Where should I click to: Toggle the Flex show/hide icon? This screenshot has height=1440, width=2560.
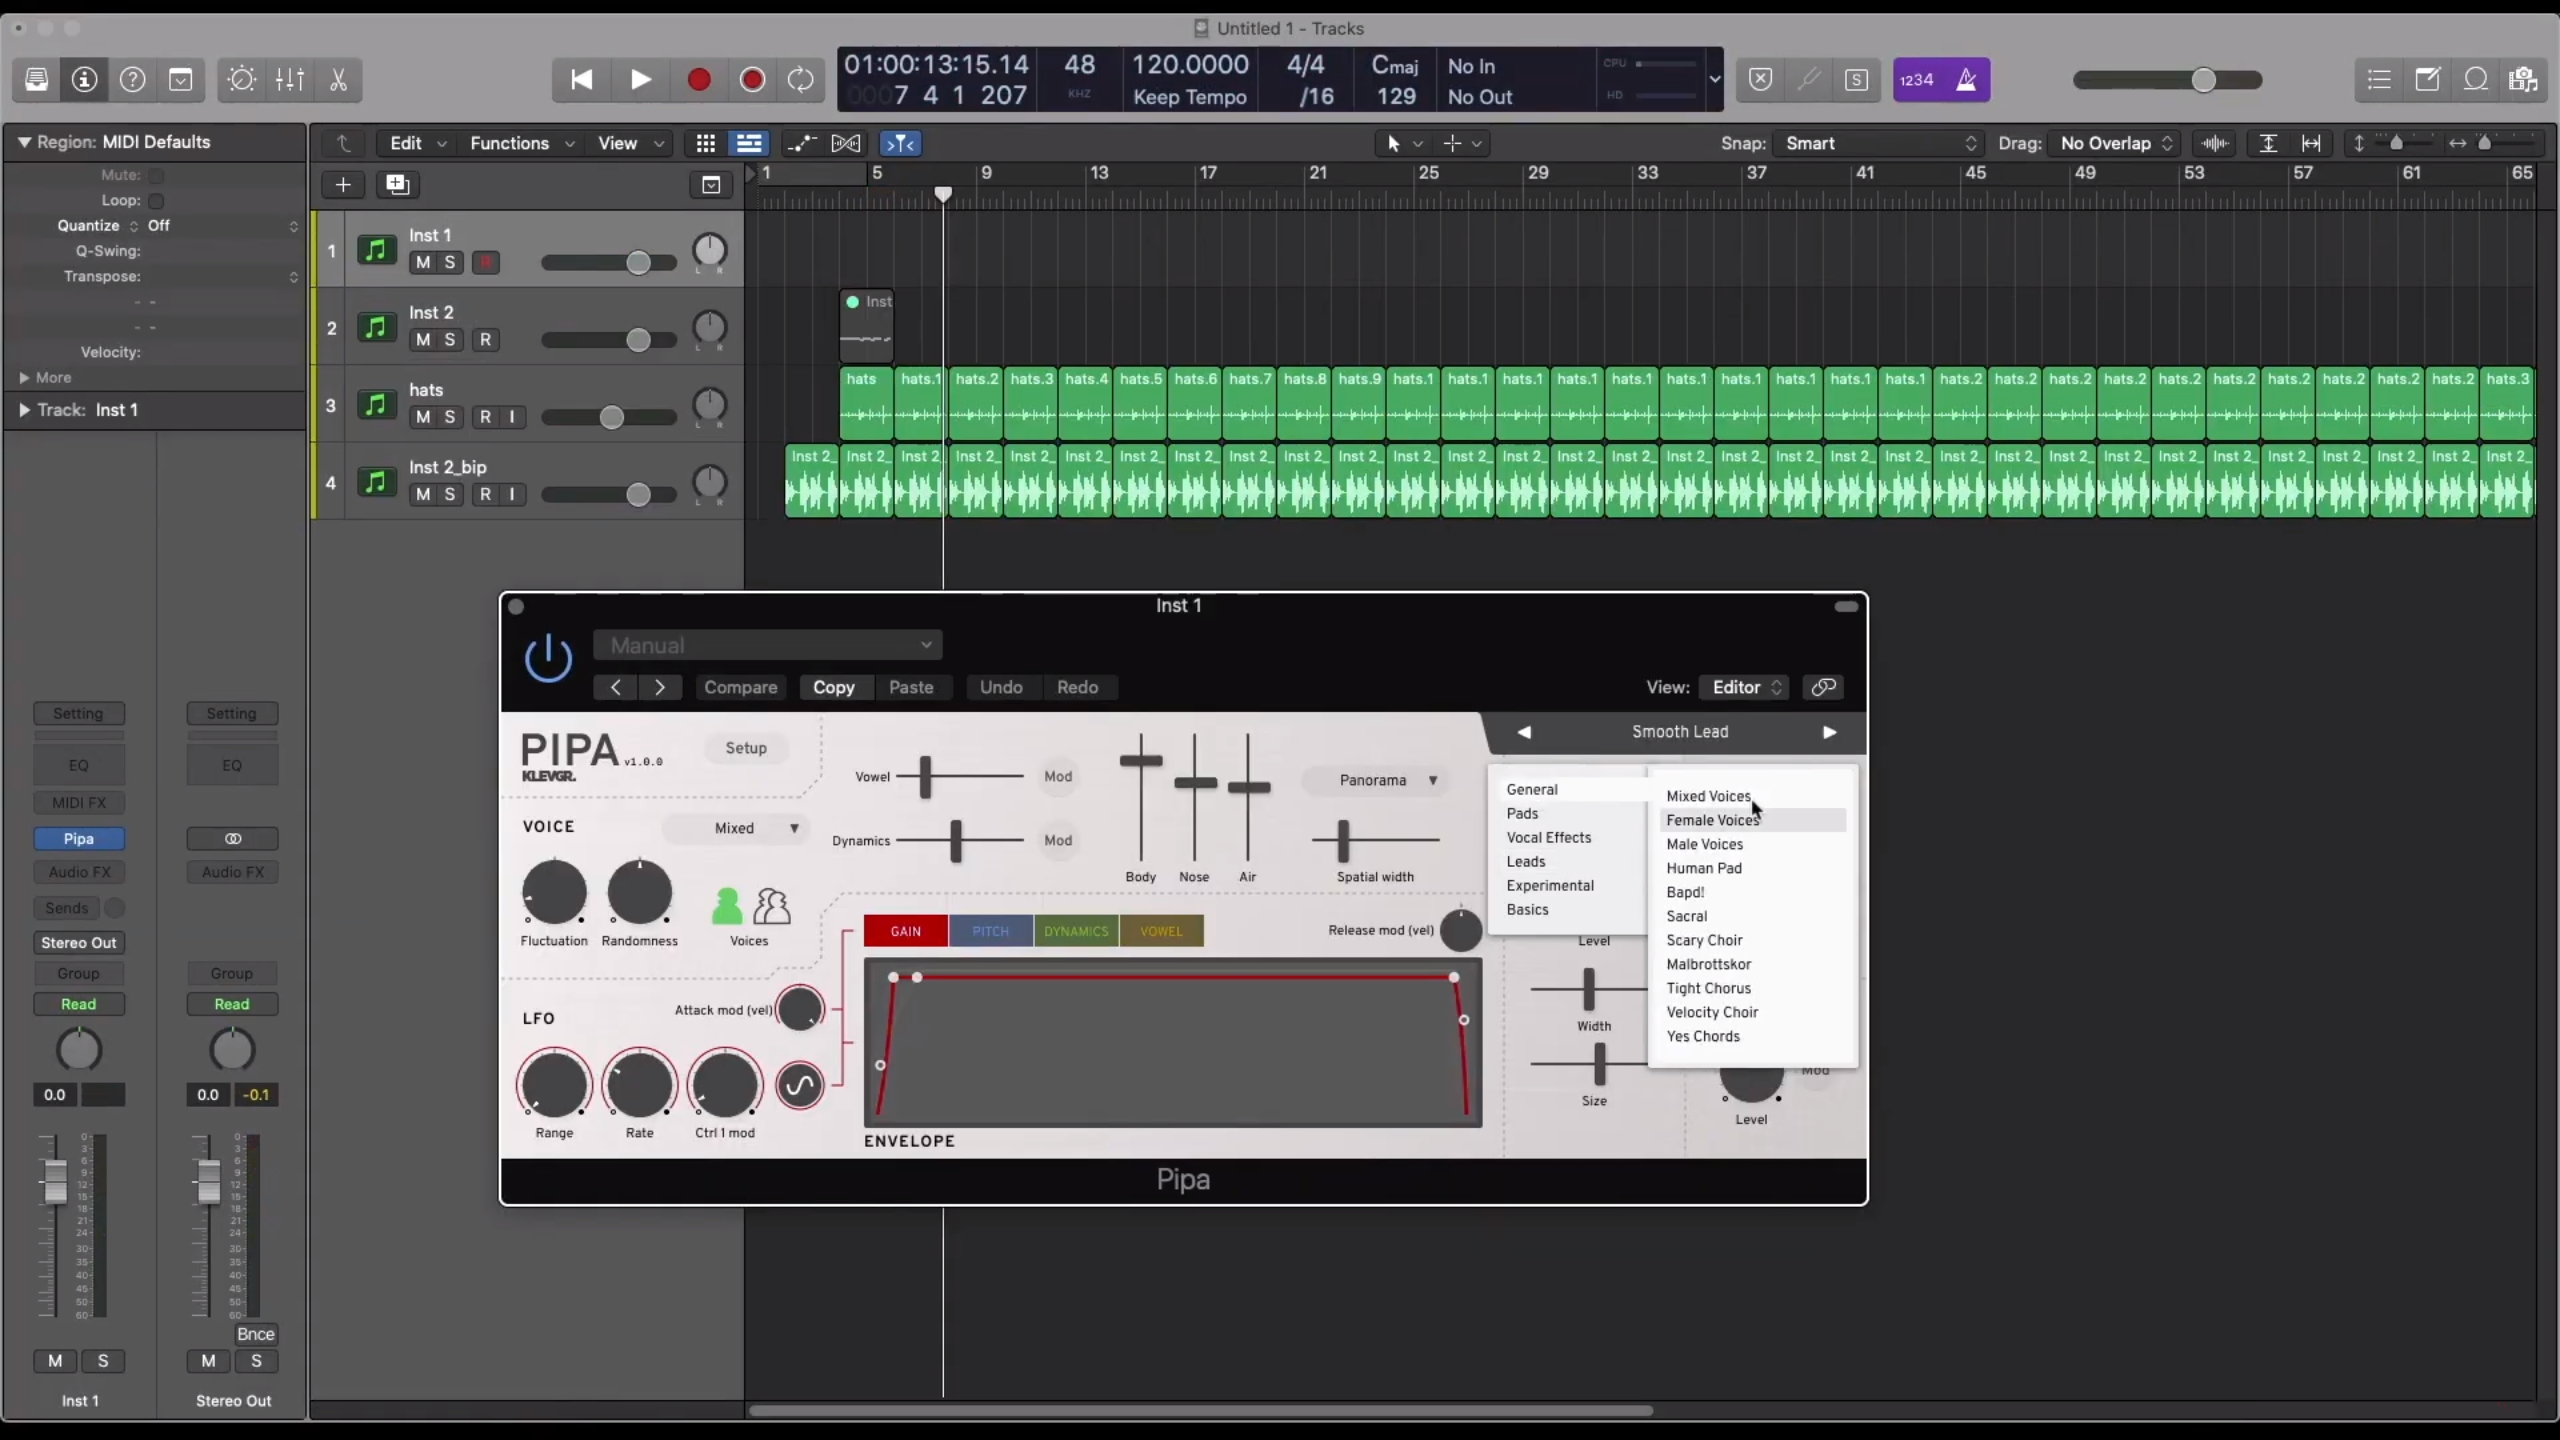[846, 143]
